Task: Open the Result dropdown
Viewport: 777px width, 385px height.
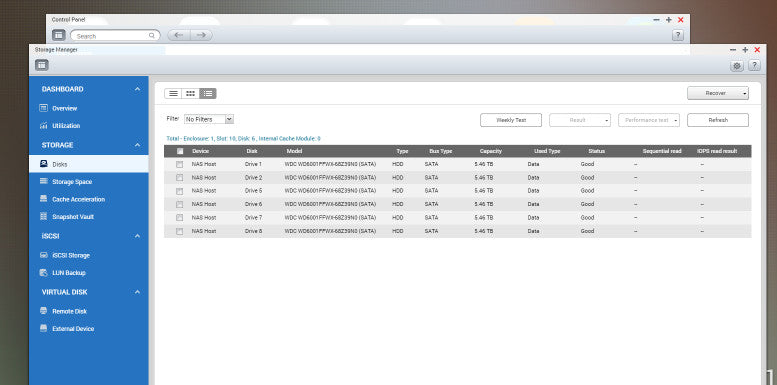Action: 580,120
